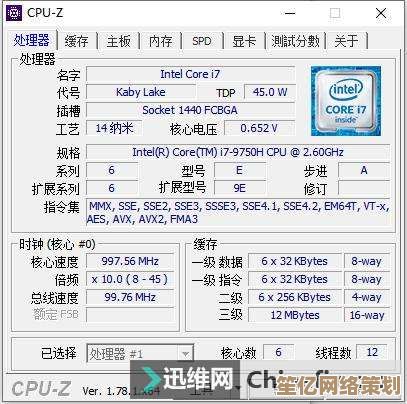Go to the SPD tab
This screenshot has height=404, width=407.
202,41
